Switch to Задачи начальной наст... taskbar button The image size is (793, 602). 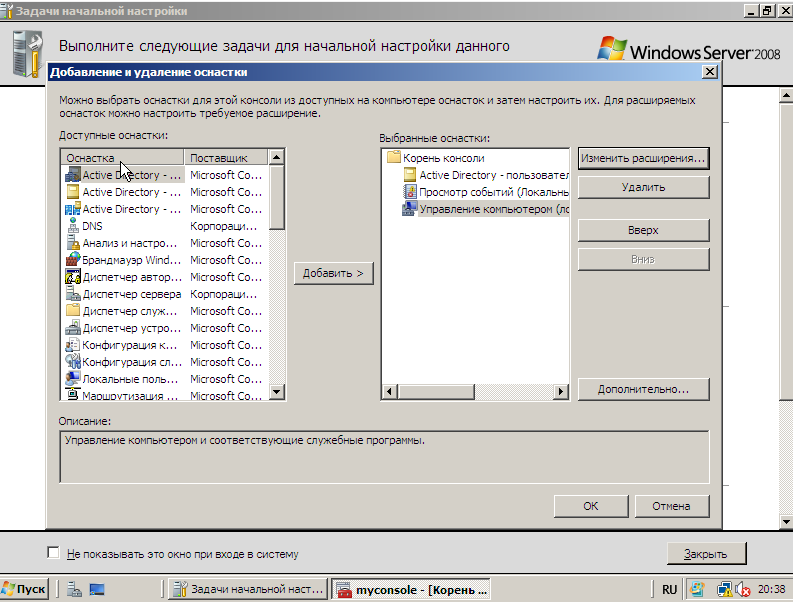coord(248,589)
